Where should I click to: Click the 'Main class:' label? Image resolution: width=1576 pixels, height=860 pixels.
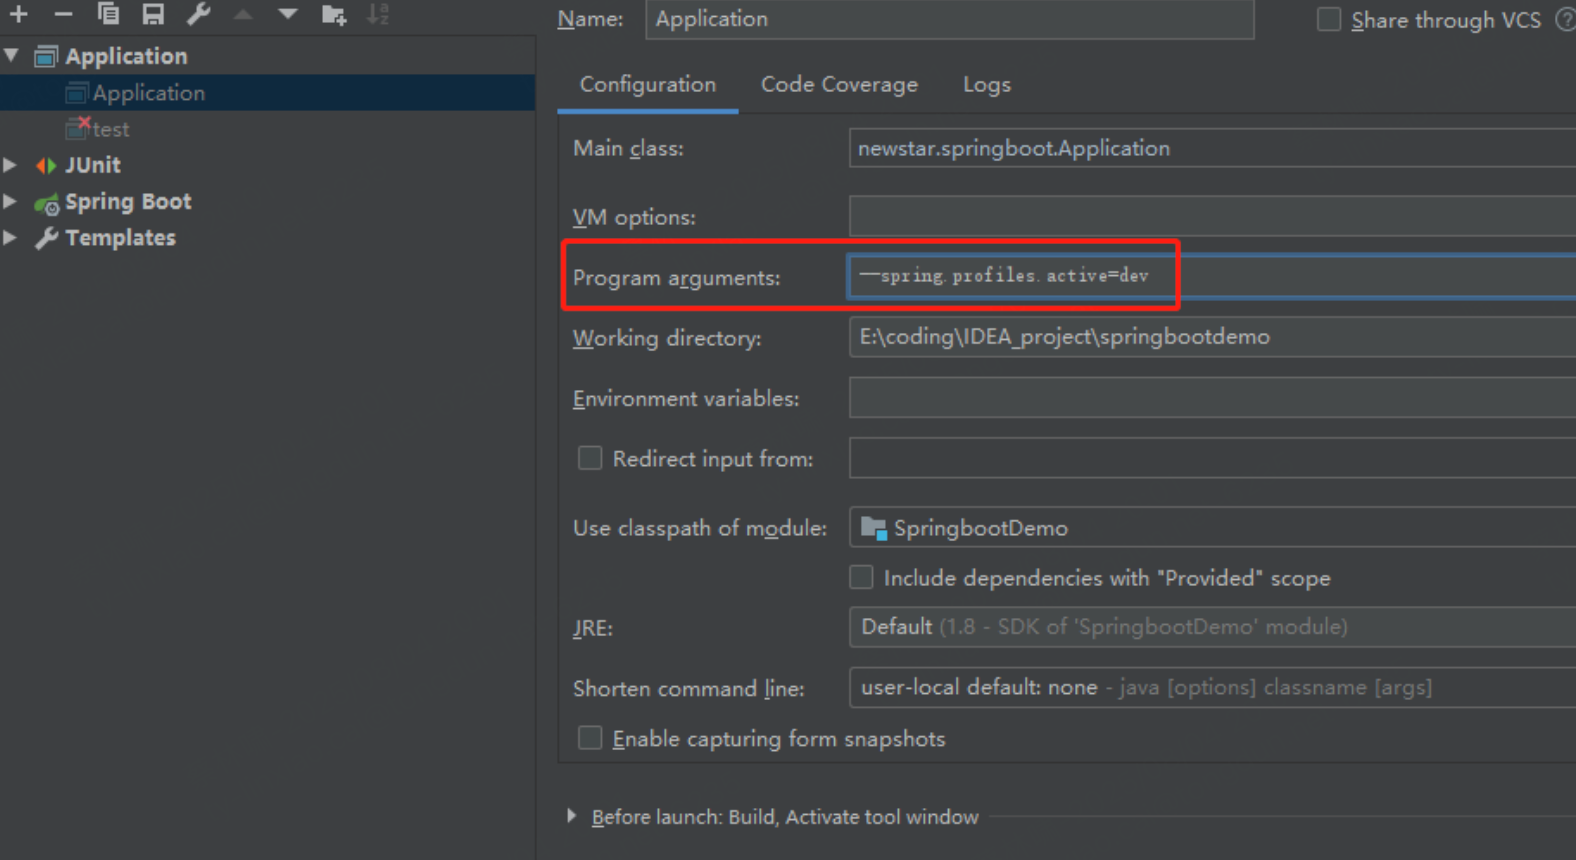[x=628, y=149]
